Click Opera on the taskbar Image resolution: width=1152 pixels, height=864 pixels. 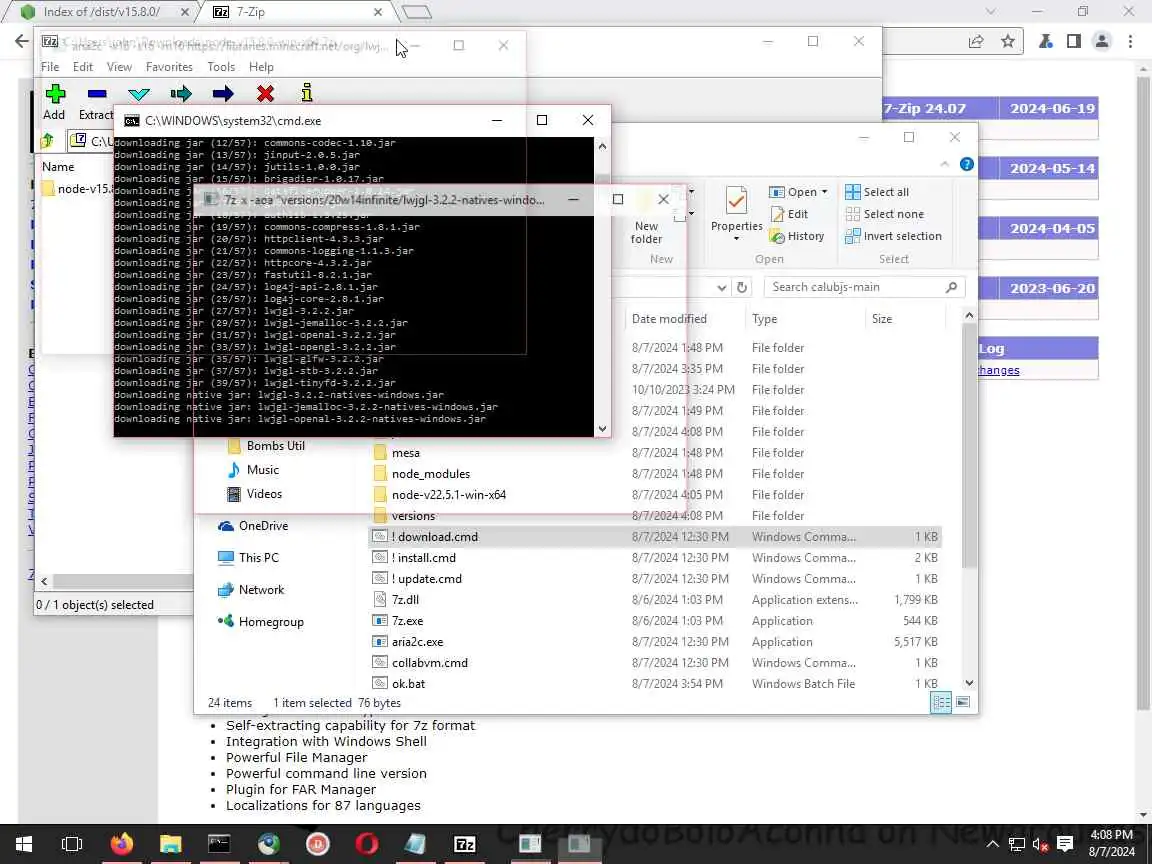[x=367, y=843]
